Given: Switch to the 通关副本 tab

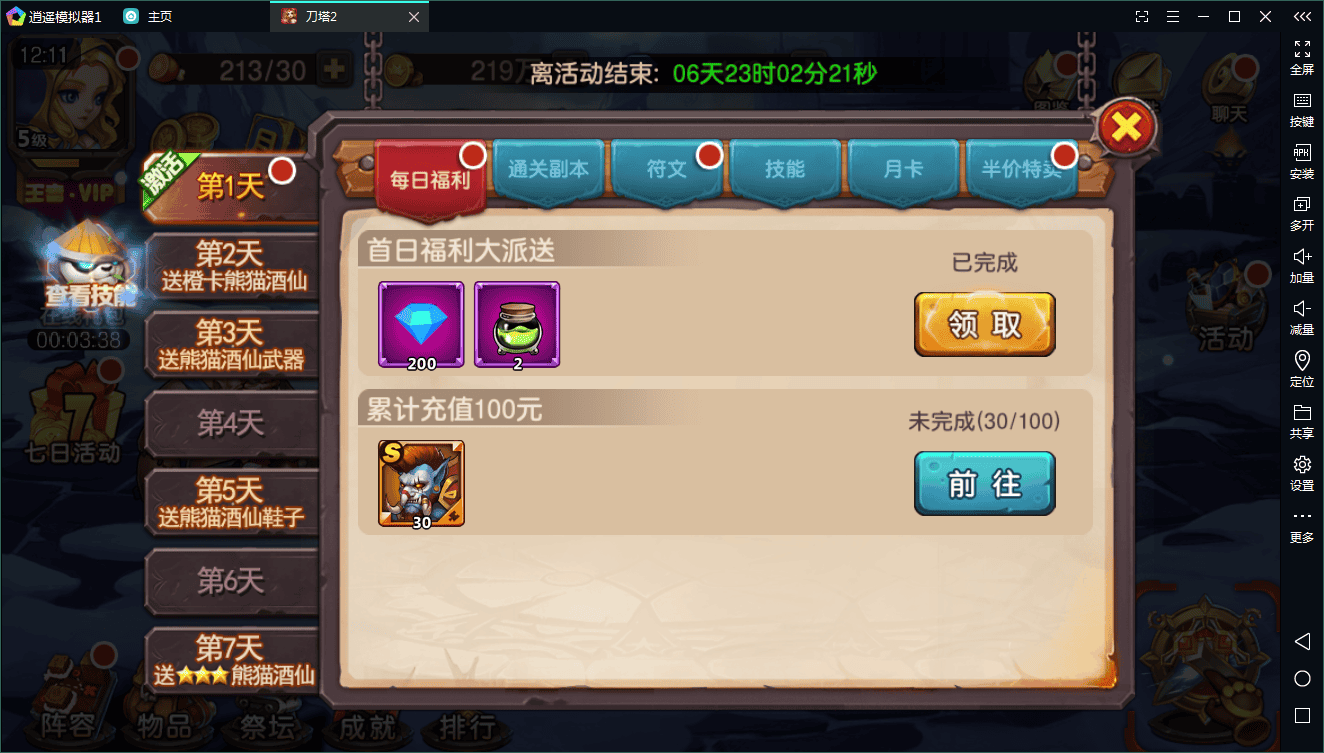Looking at the screenshot, I should click(548, 170).
